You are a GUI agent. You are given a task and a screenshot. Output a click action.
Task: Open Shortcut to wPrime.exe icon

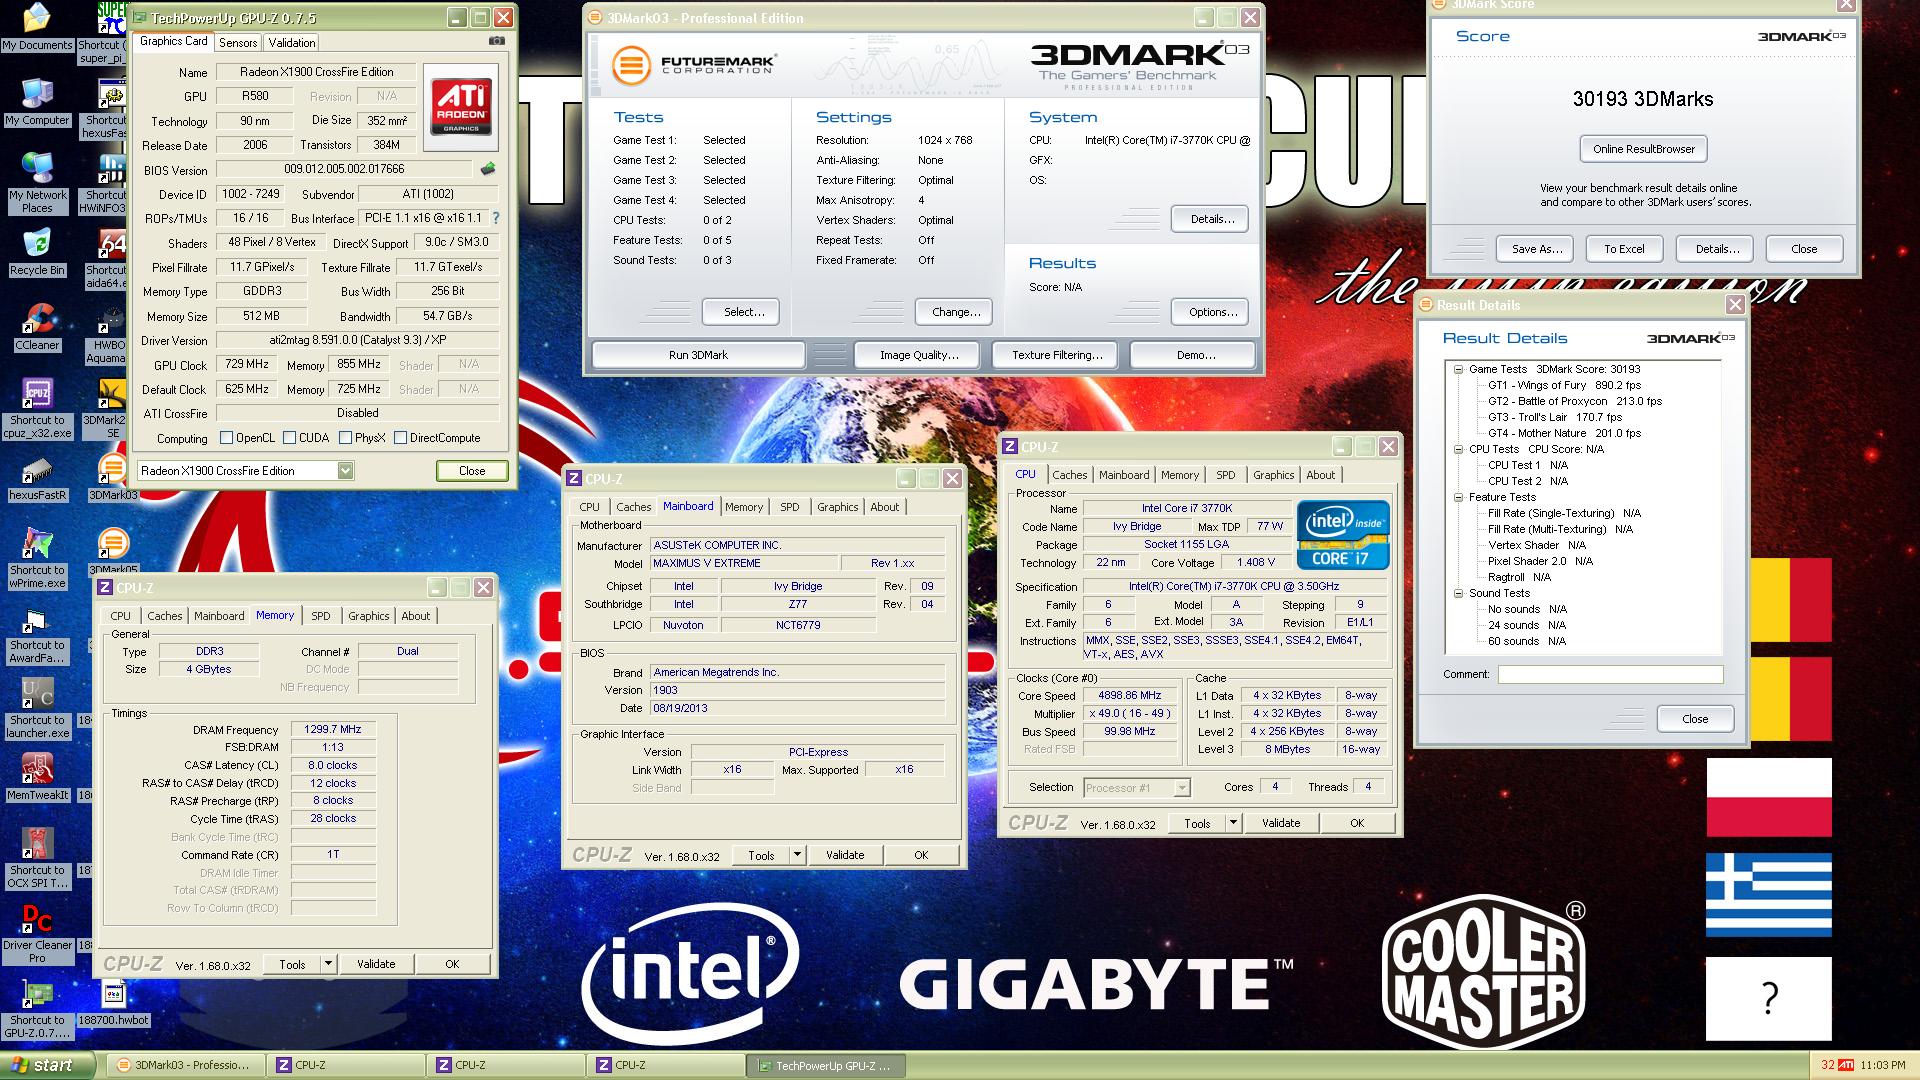point(37,559)
